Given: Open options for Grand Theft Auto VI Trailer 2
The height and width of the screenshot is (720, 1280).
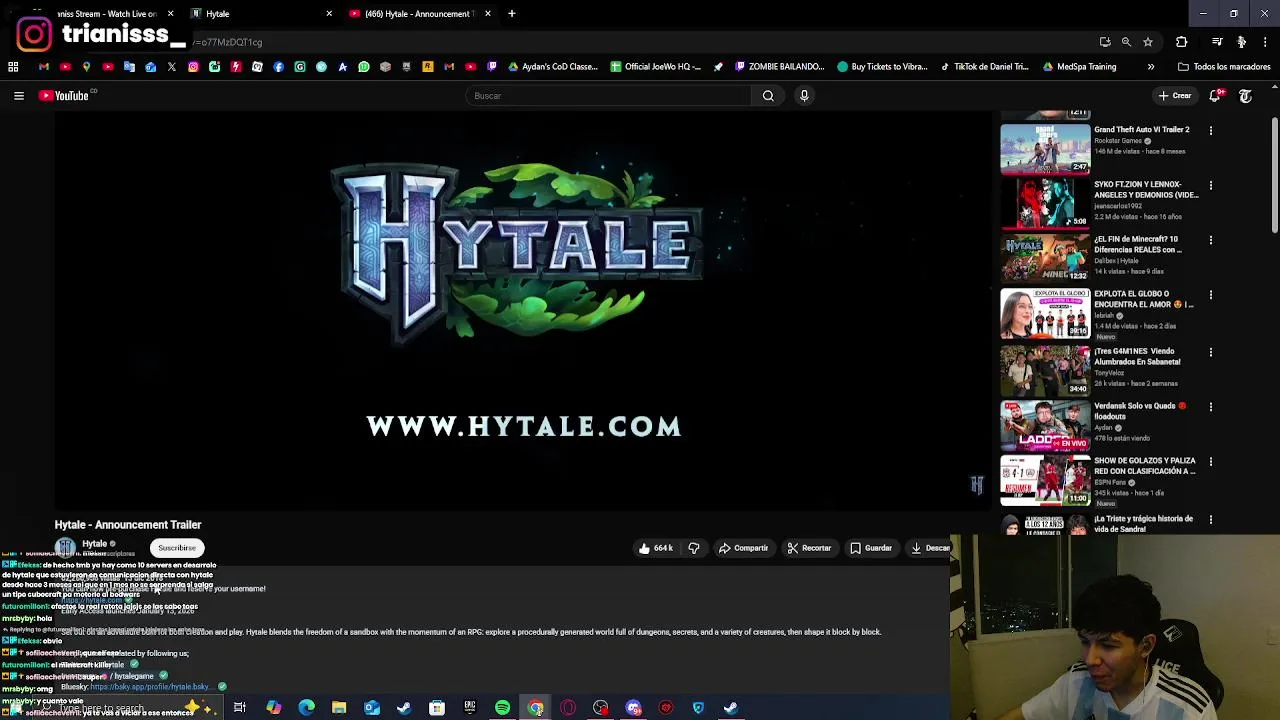Looking at the screenshot, I should (x=1211, y=131).
